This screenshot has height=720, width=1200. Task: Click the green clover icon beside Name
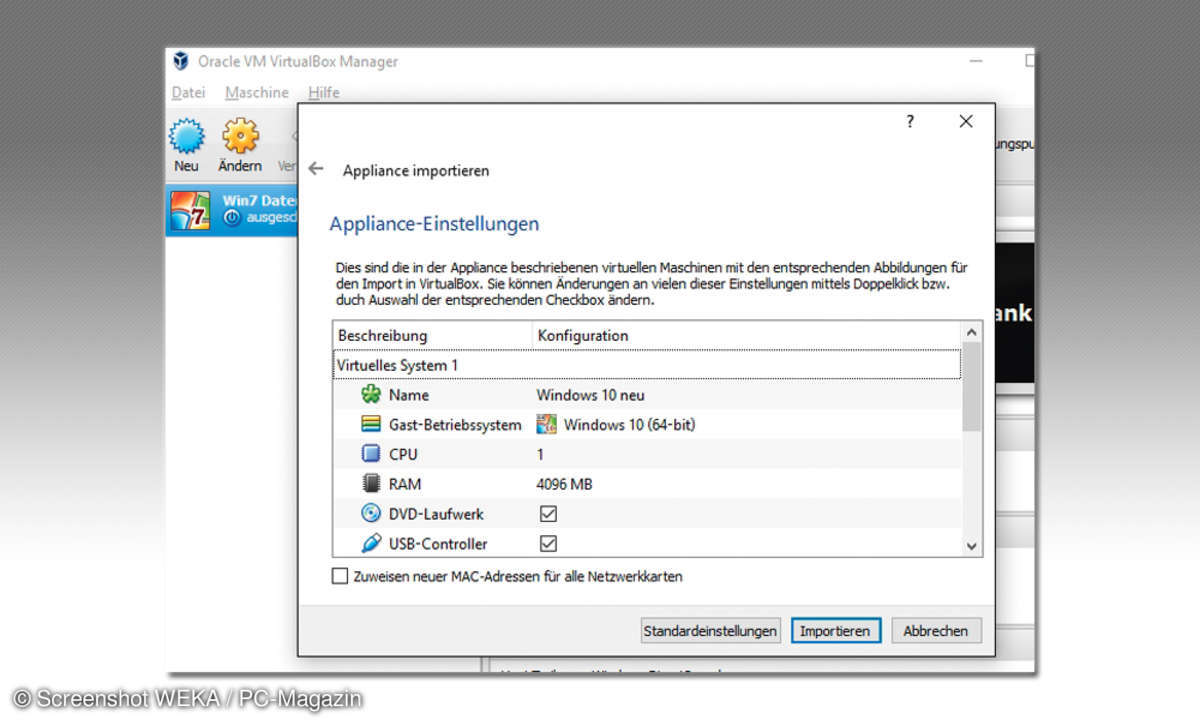tap(371, 395)
